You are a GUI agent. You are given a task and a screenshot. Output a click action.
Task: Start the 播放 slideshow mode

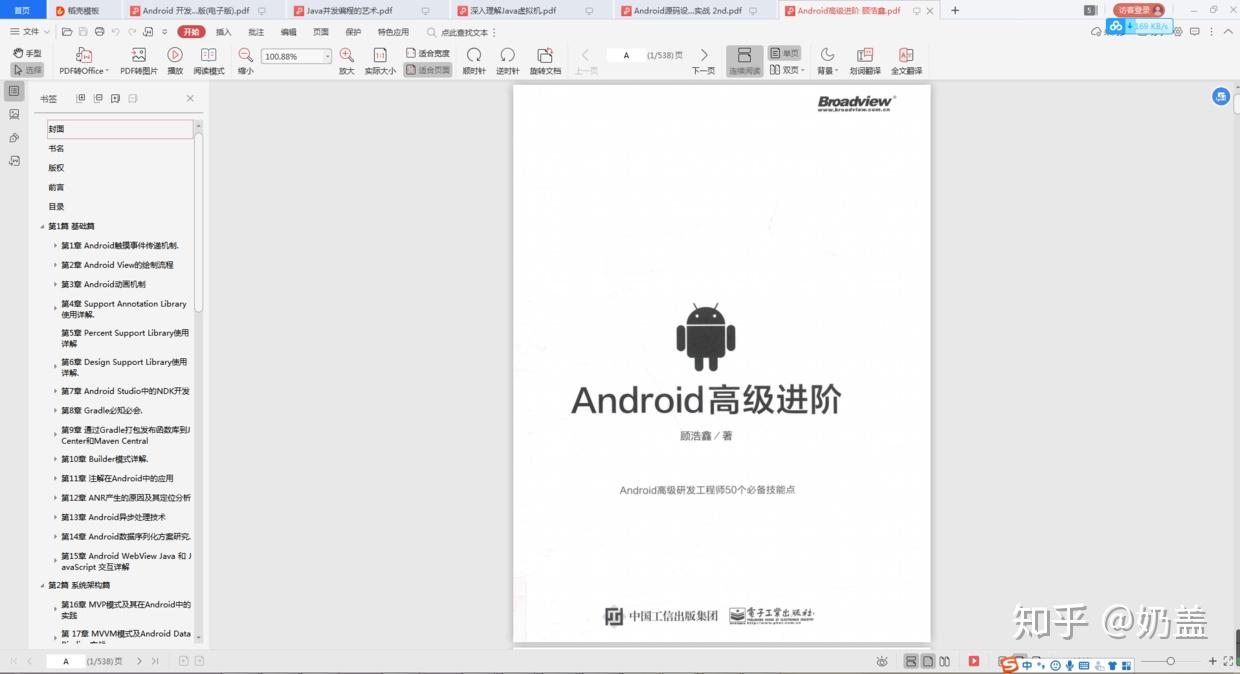coord(175,60)
